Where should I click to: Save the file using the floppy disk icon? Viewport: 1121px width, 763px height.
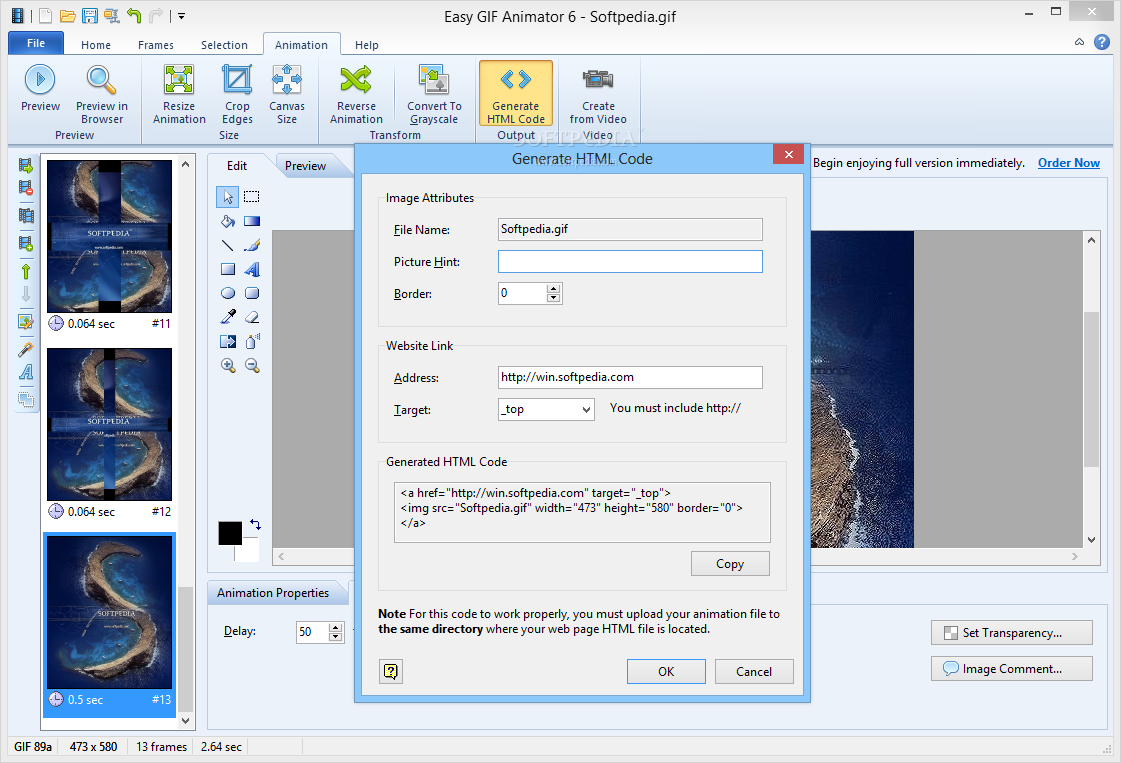click(89, 16)
